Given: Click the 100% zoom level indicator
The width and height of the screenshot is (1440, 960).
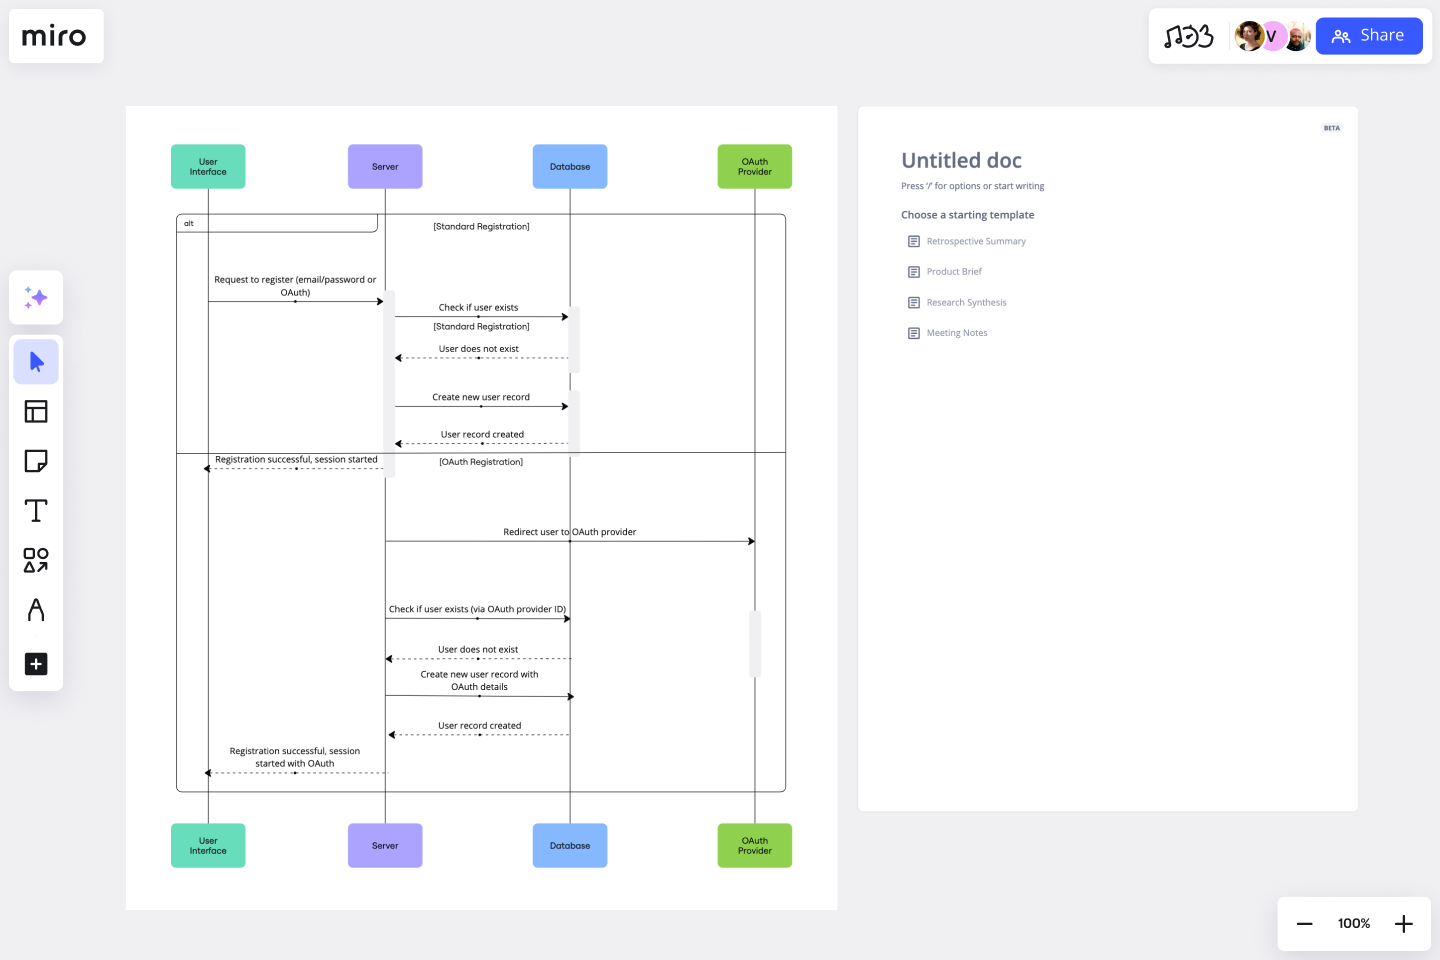Looking at the screenshot, I should pyautogui.click(x=1353, y=923).
